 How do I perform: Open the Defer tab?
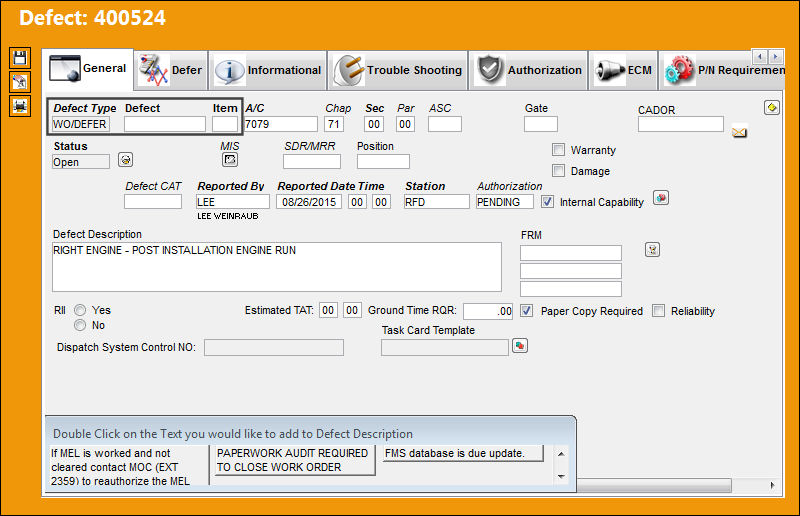coord(171,70)
